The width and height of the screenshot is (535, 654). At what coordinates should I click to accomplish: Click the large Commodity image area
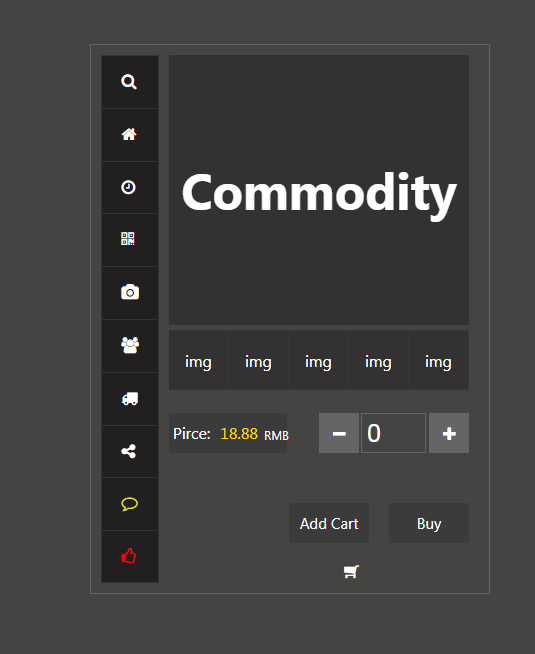319,190
